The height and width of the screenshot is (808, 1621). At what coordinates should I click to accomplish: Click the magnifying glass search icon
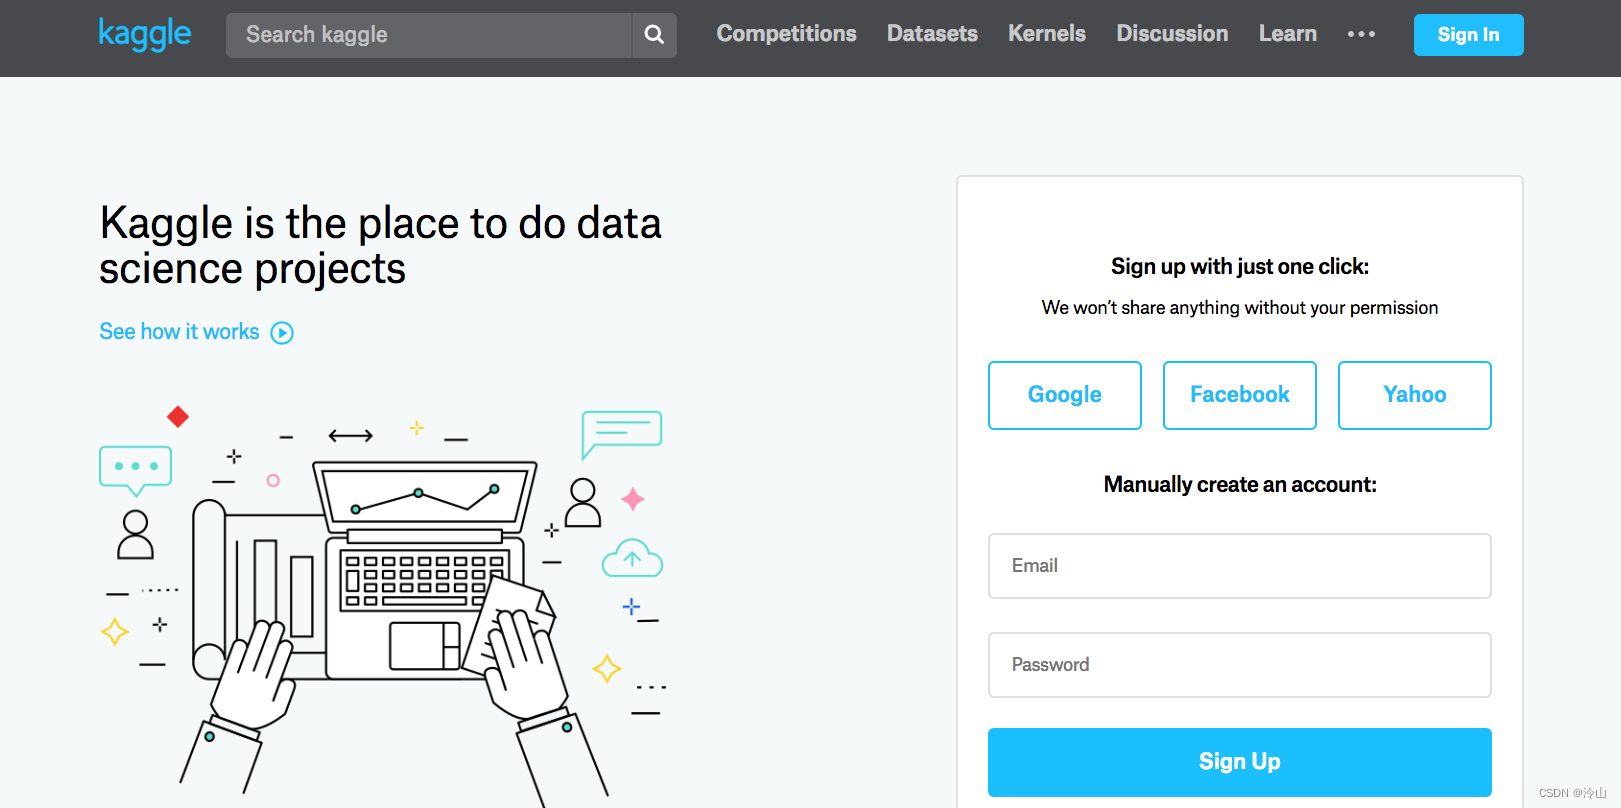click(x=654, y=35)
